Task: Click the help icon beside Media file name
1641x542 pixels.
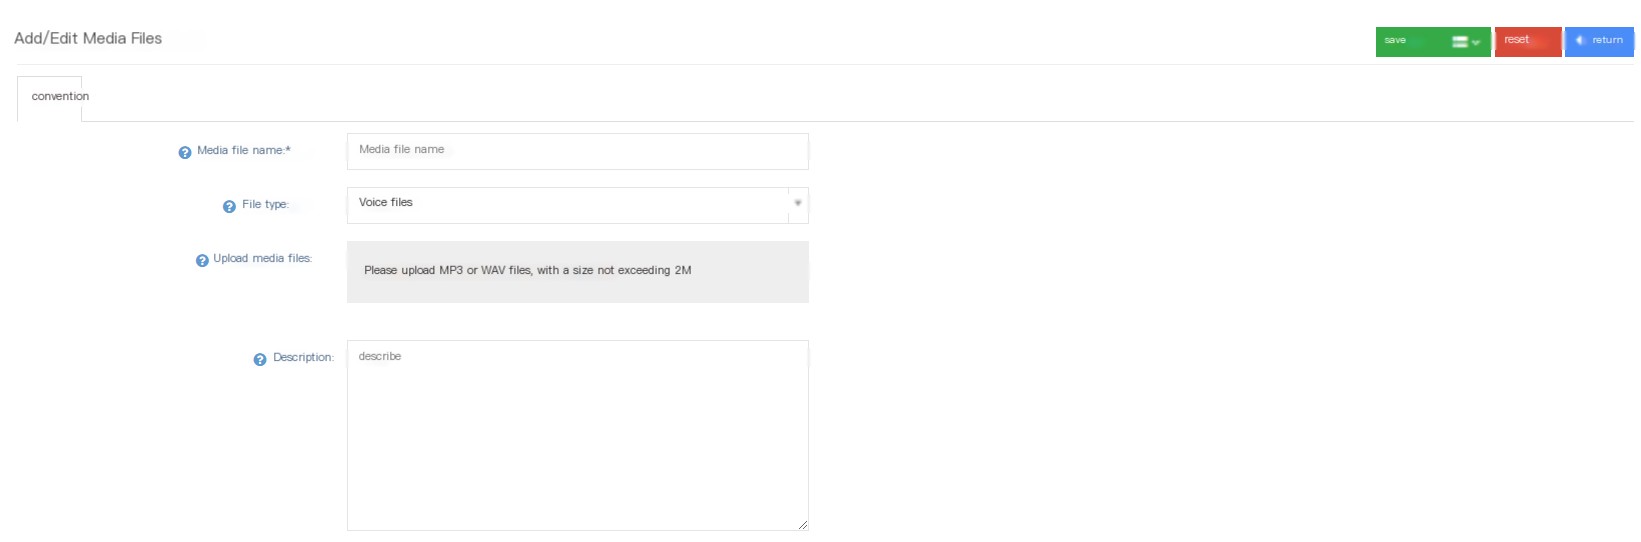Action: coord(185,153)
